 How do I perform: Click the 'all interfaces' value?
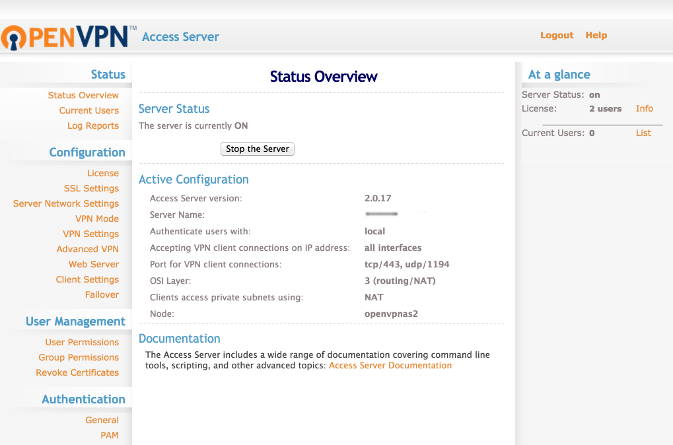click(393, 248)
